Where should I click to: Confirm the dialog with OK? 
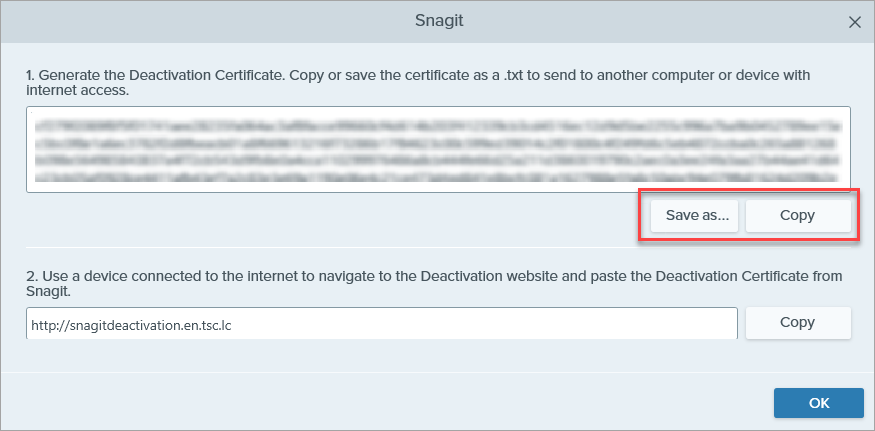818,403
